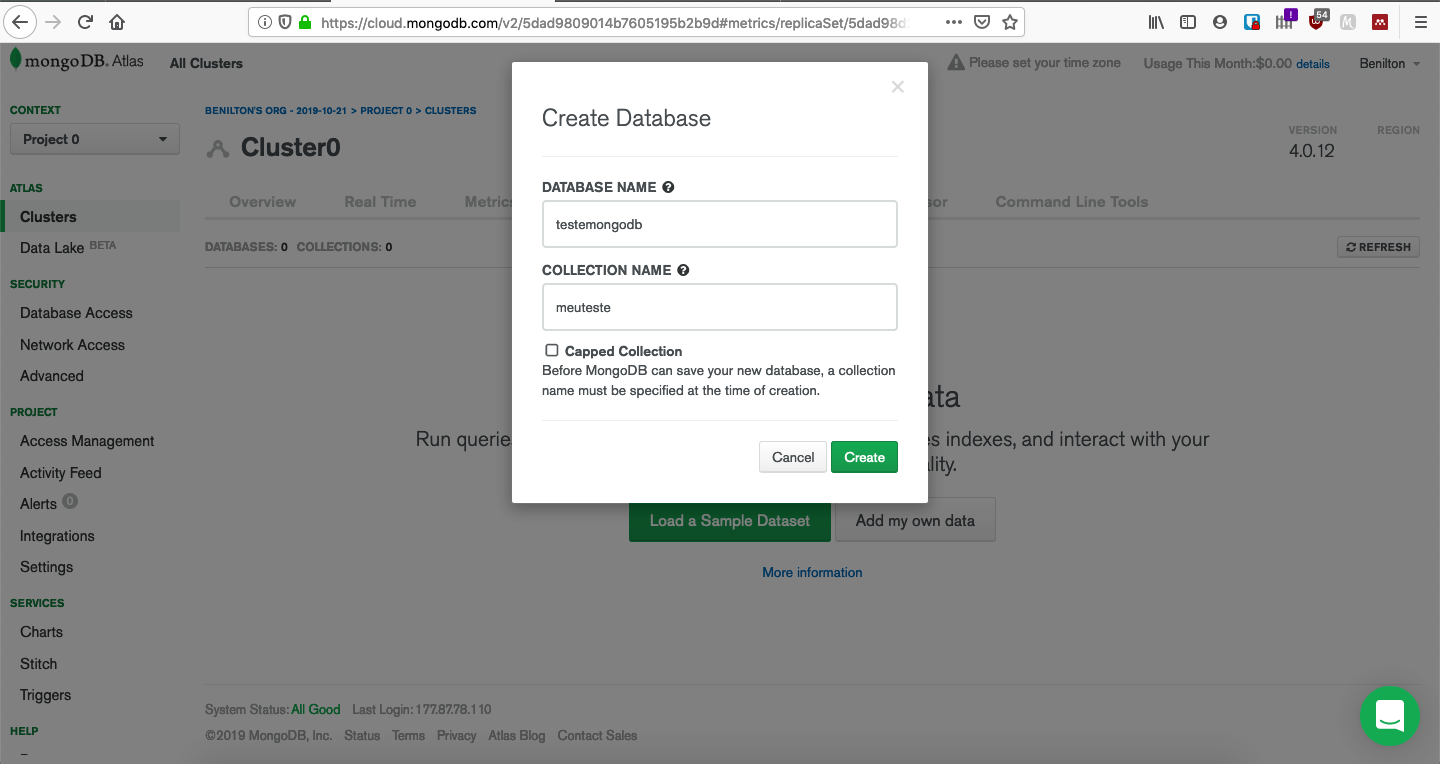
Task: Click the Collection Name input field
Action: click(720, 307)
